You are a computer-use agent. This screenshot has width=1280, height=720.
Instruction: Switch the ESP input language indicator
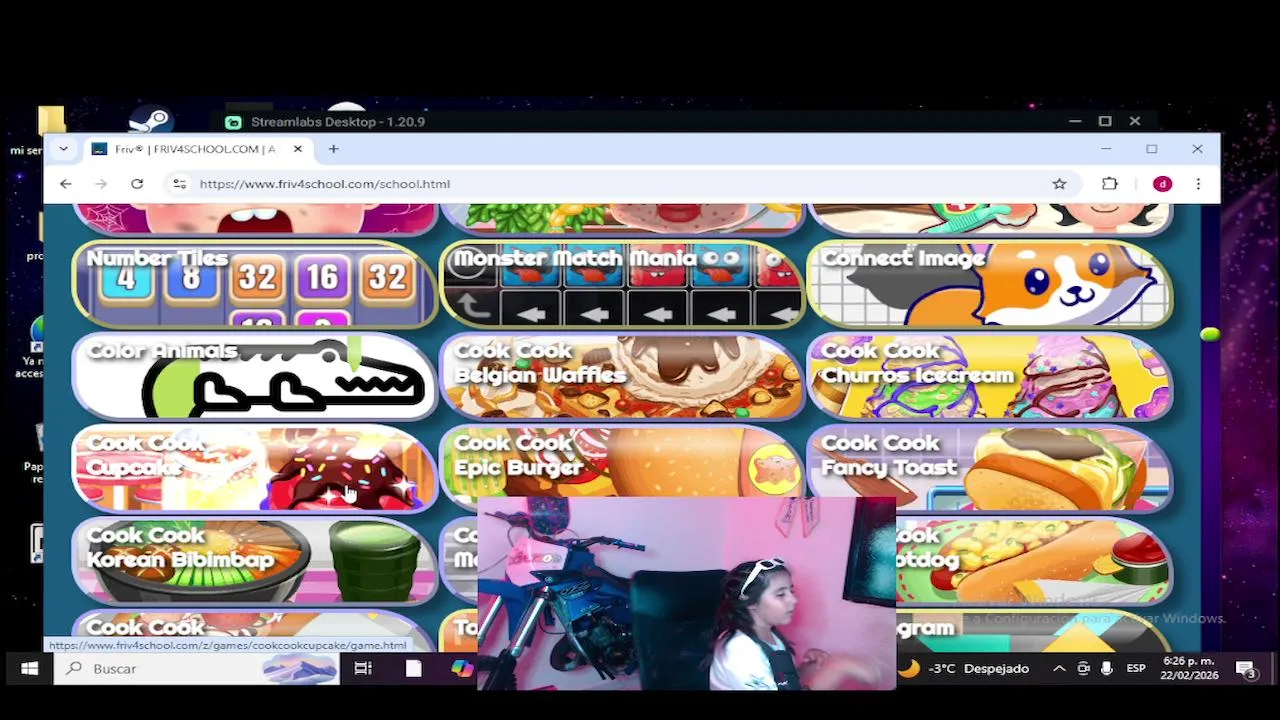[x=1136, y=668]
